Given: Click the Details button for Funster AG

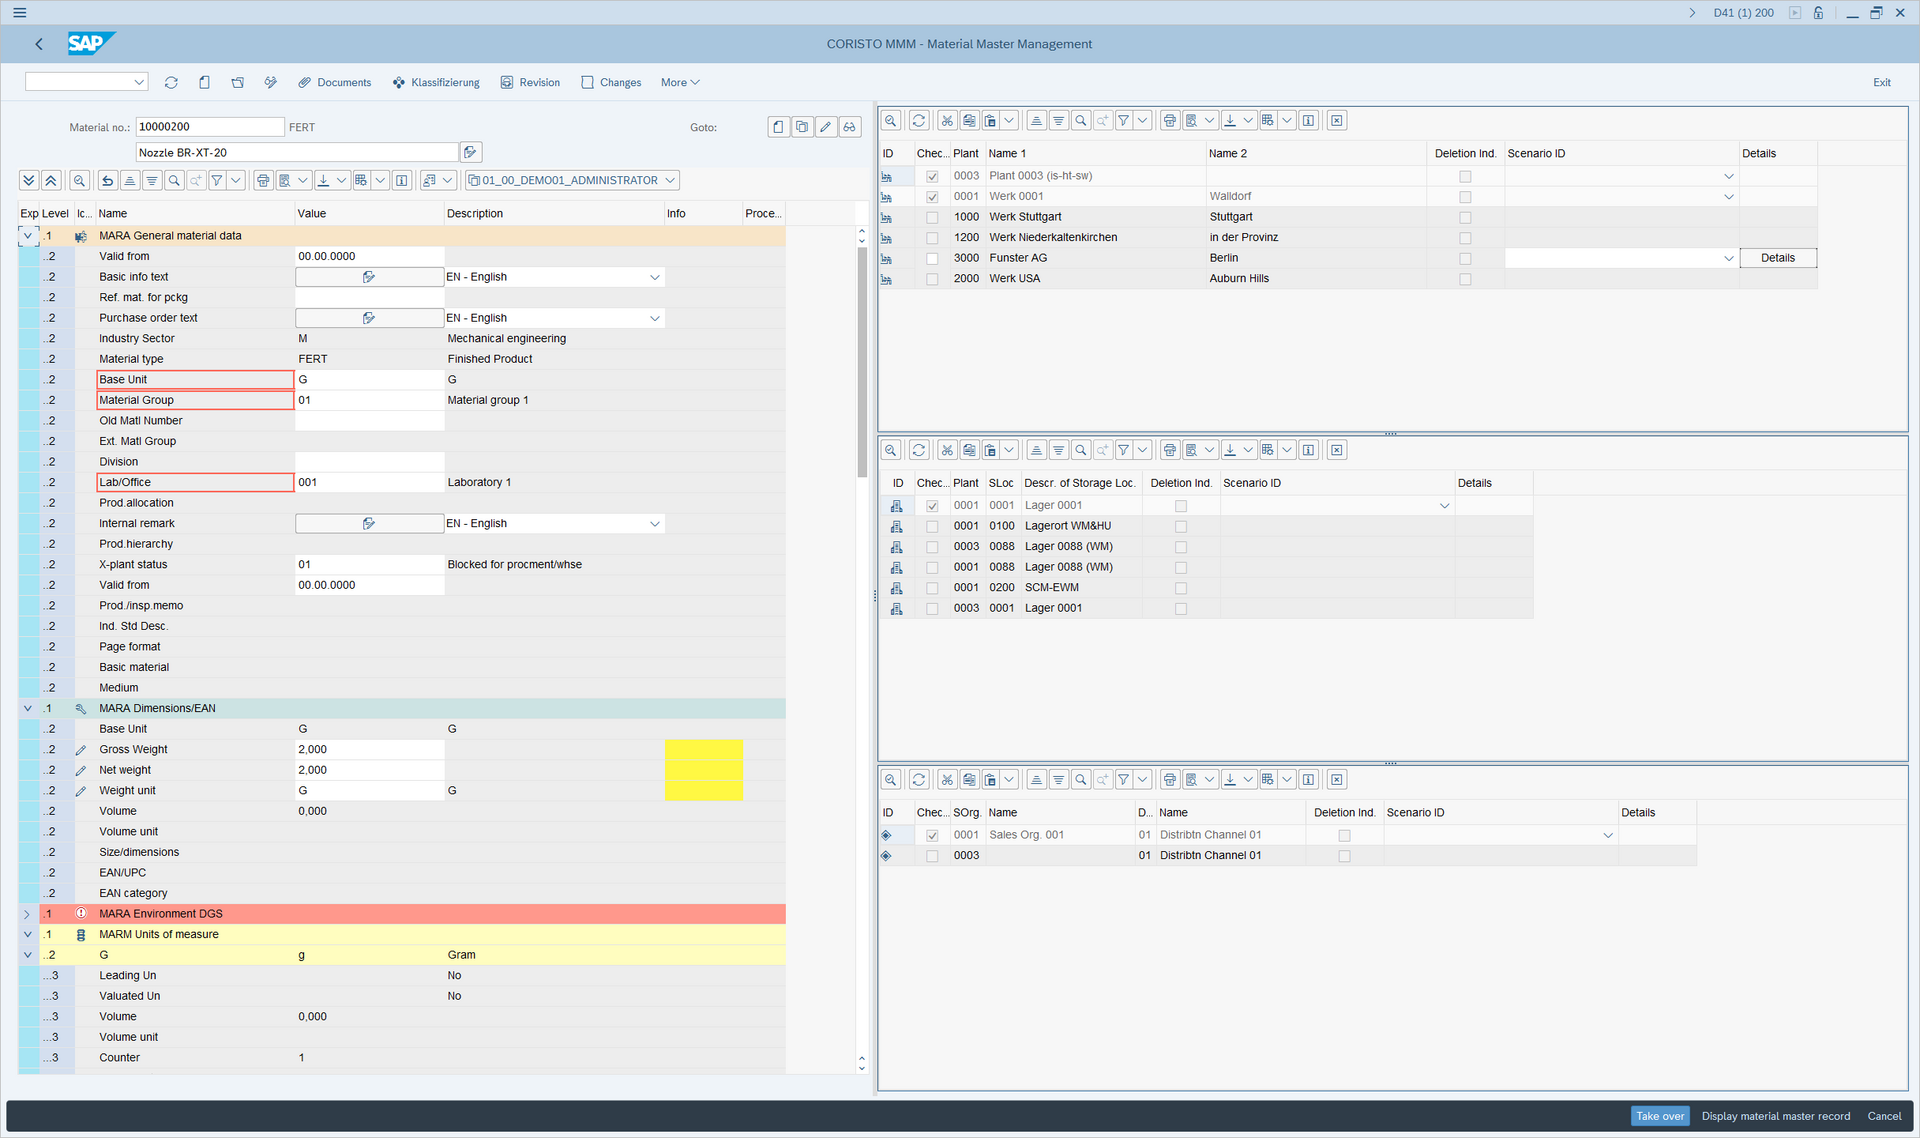Looking at the screenshot, I should (x=1778, y=258).
